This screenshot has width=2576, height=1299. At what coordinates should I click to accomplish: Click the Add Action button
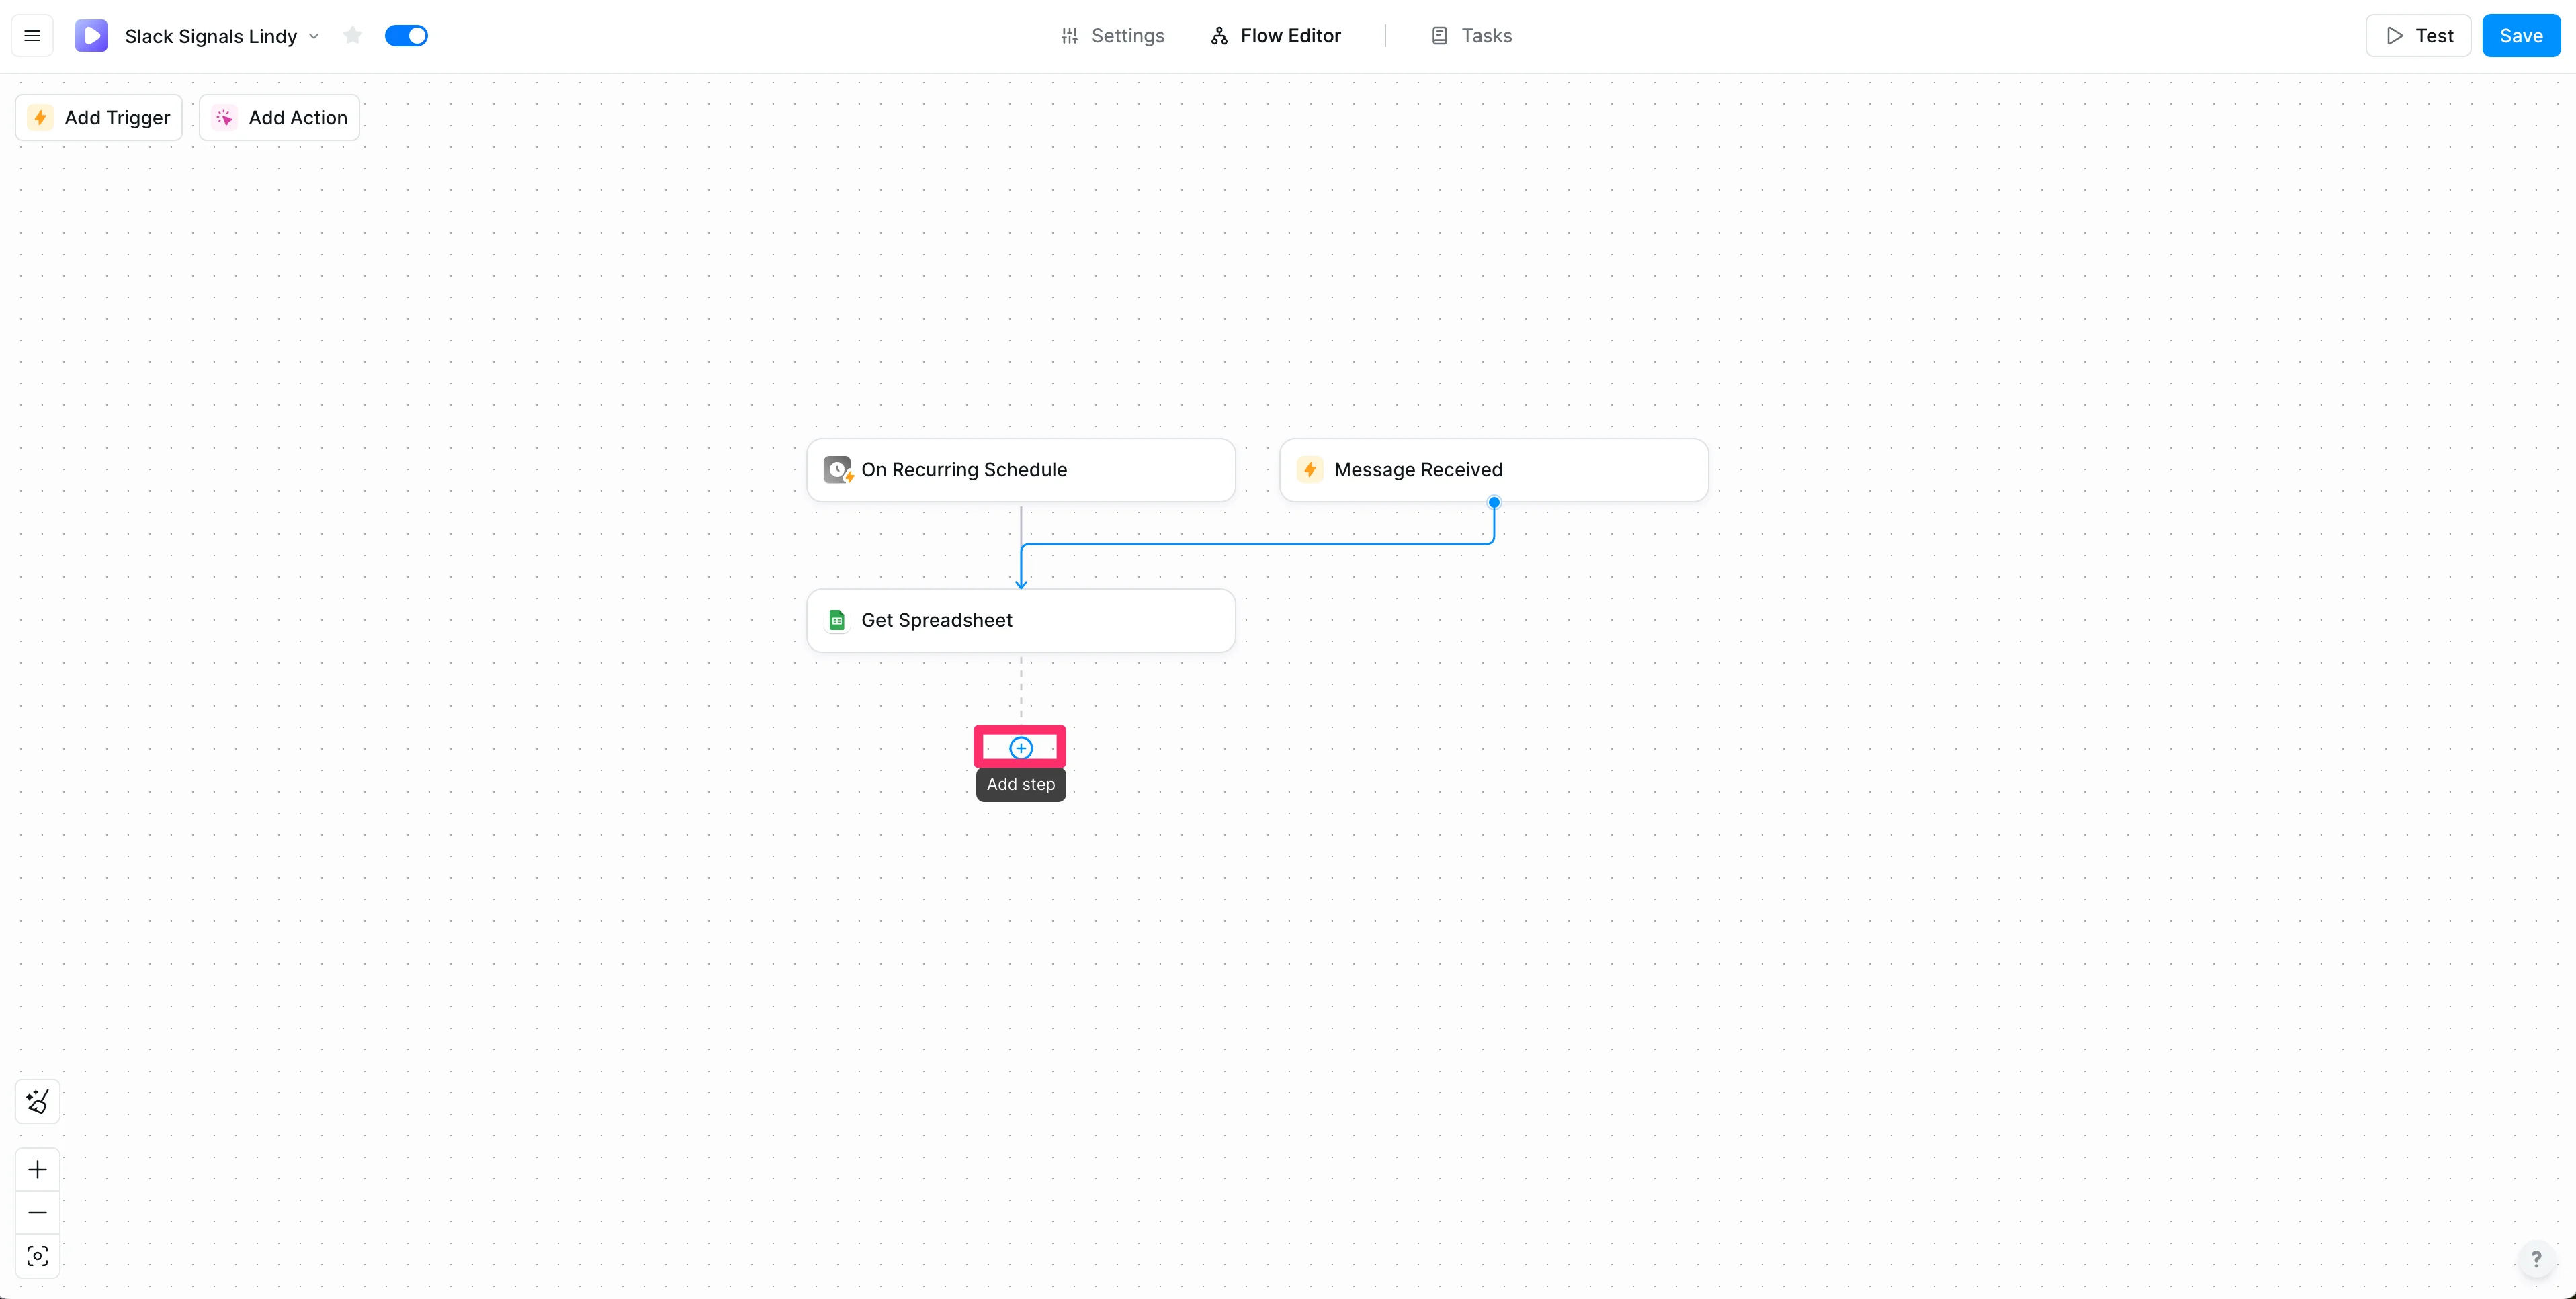(280, 118)
